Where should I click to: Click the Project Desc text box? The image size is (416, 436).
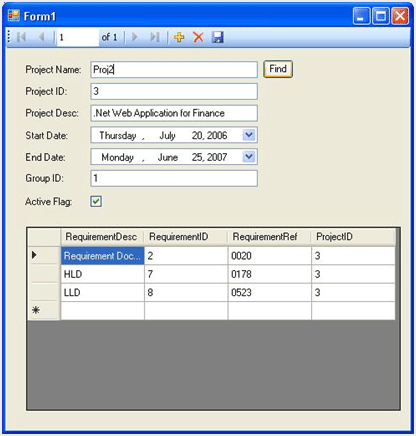pos(174,113)
